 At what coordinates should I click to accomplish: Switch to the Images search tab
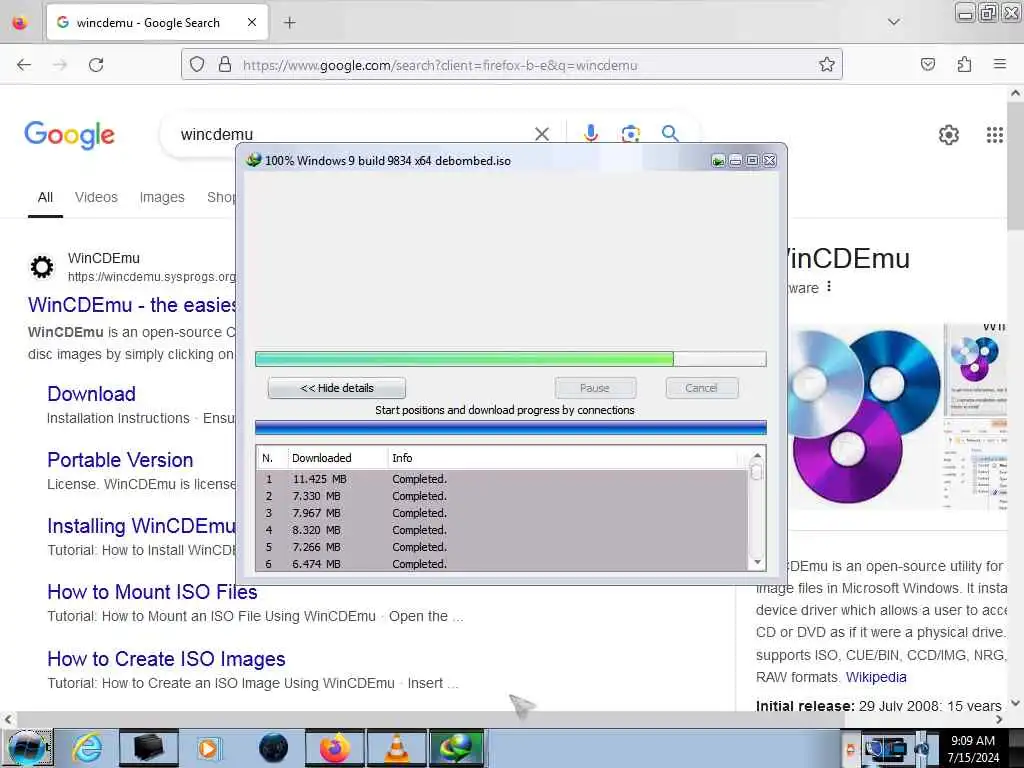(x=162, y=197)
